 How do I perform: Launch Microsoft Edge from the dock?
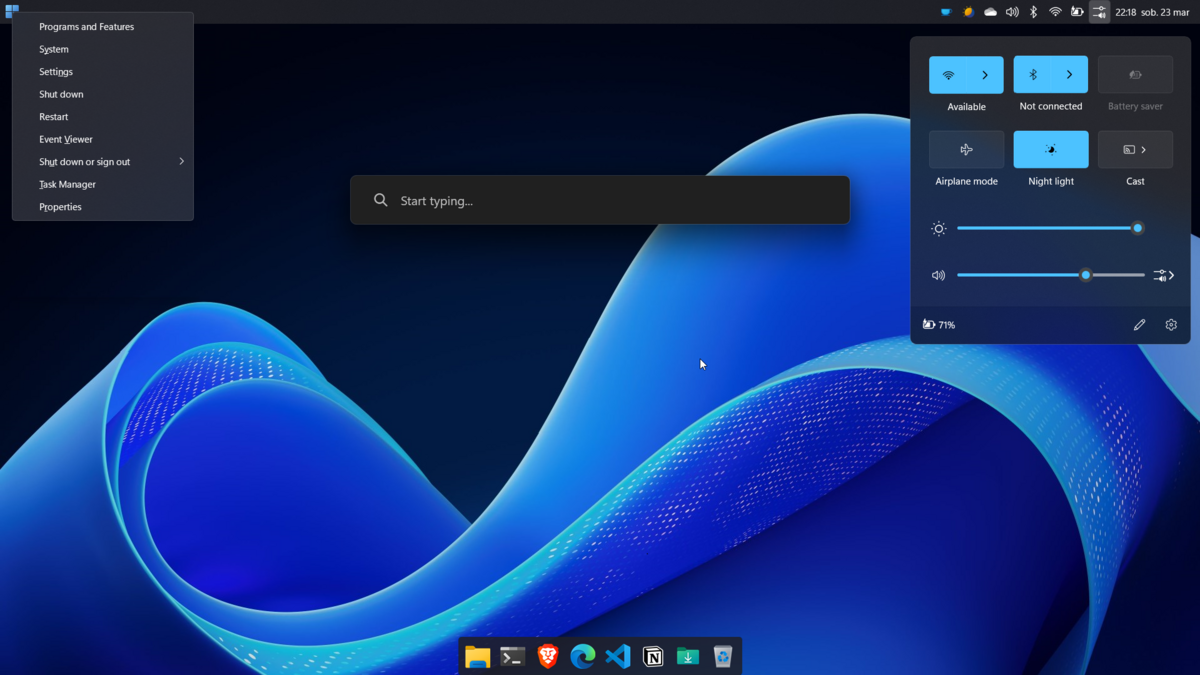[582, 656]
